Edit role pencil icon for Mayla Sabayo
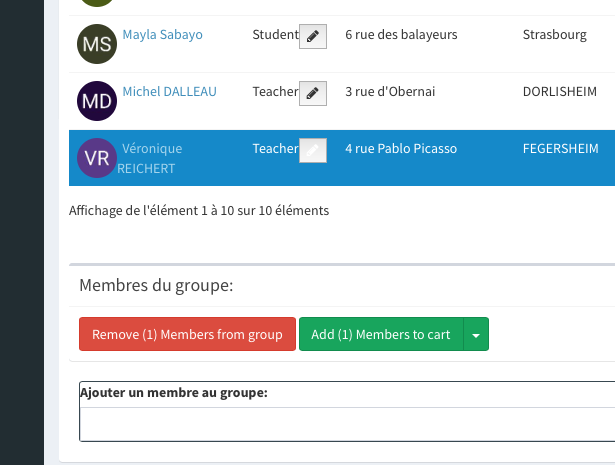The width and height of the screenshot is (615, 465). tap(313, 36)
